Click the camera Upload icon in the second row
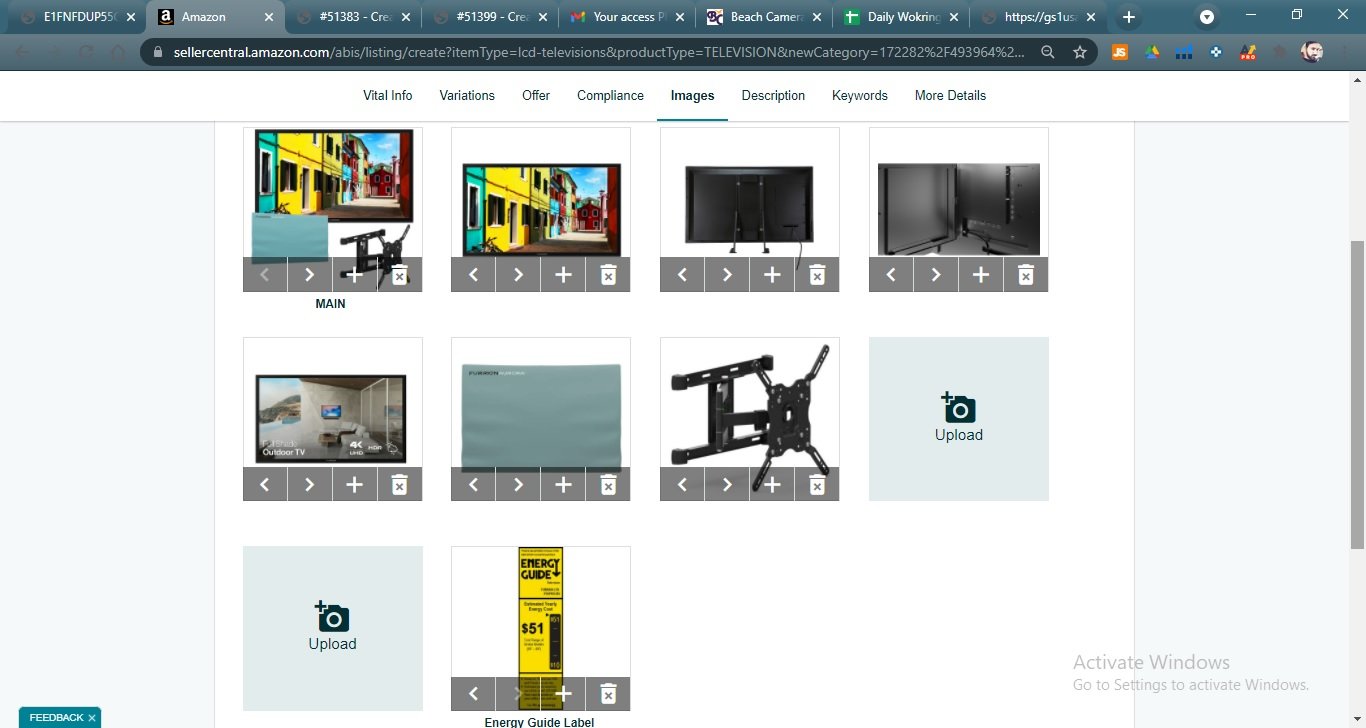Screen dimensions: 1366x728 958,408
